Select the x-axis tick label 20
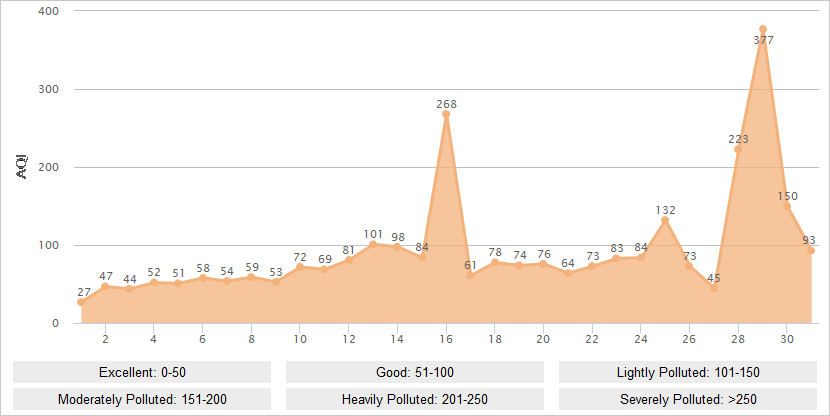The image size is (830, 416). click(x=544, y=339)
